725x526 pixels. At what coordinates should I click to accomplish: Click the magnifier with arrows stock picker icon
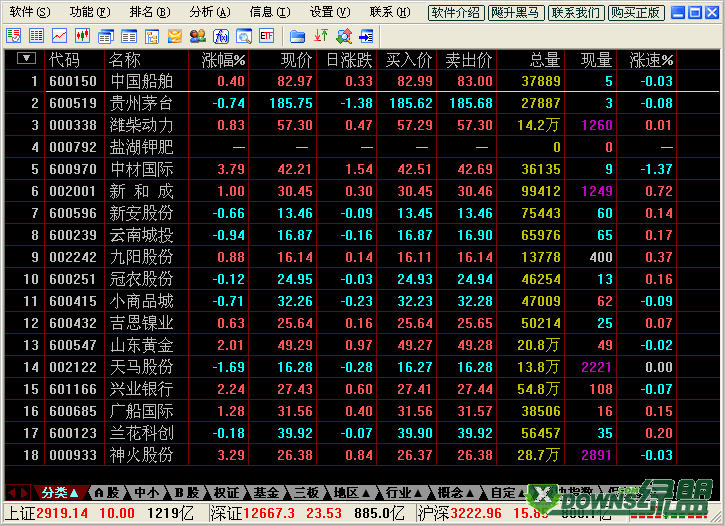[x=344, y=36]
